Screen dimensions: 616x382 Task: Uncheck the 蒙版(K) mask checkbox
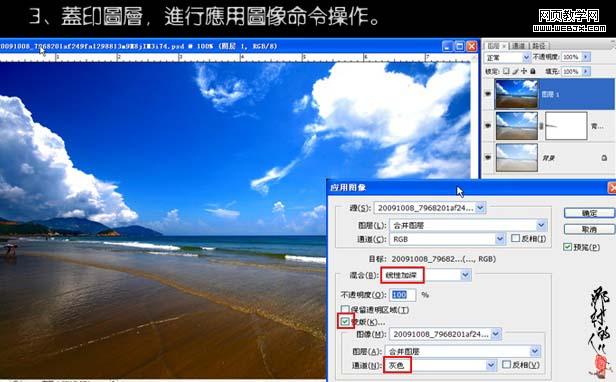click(x=345, y=322)
